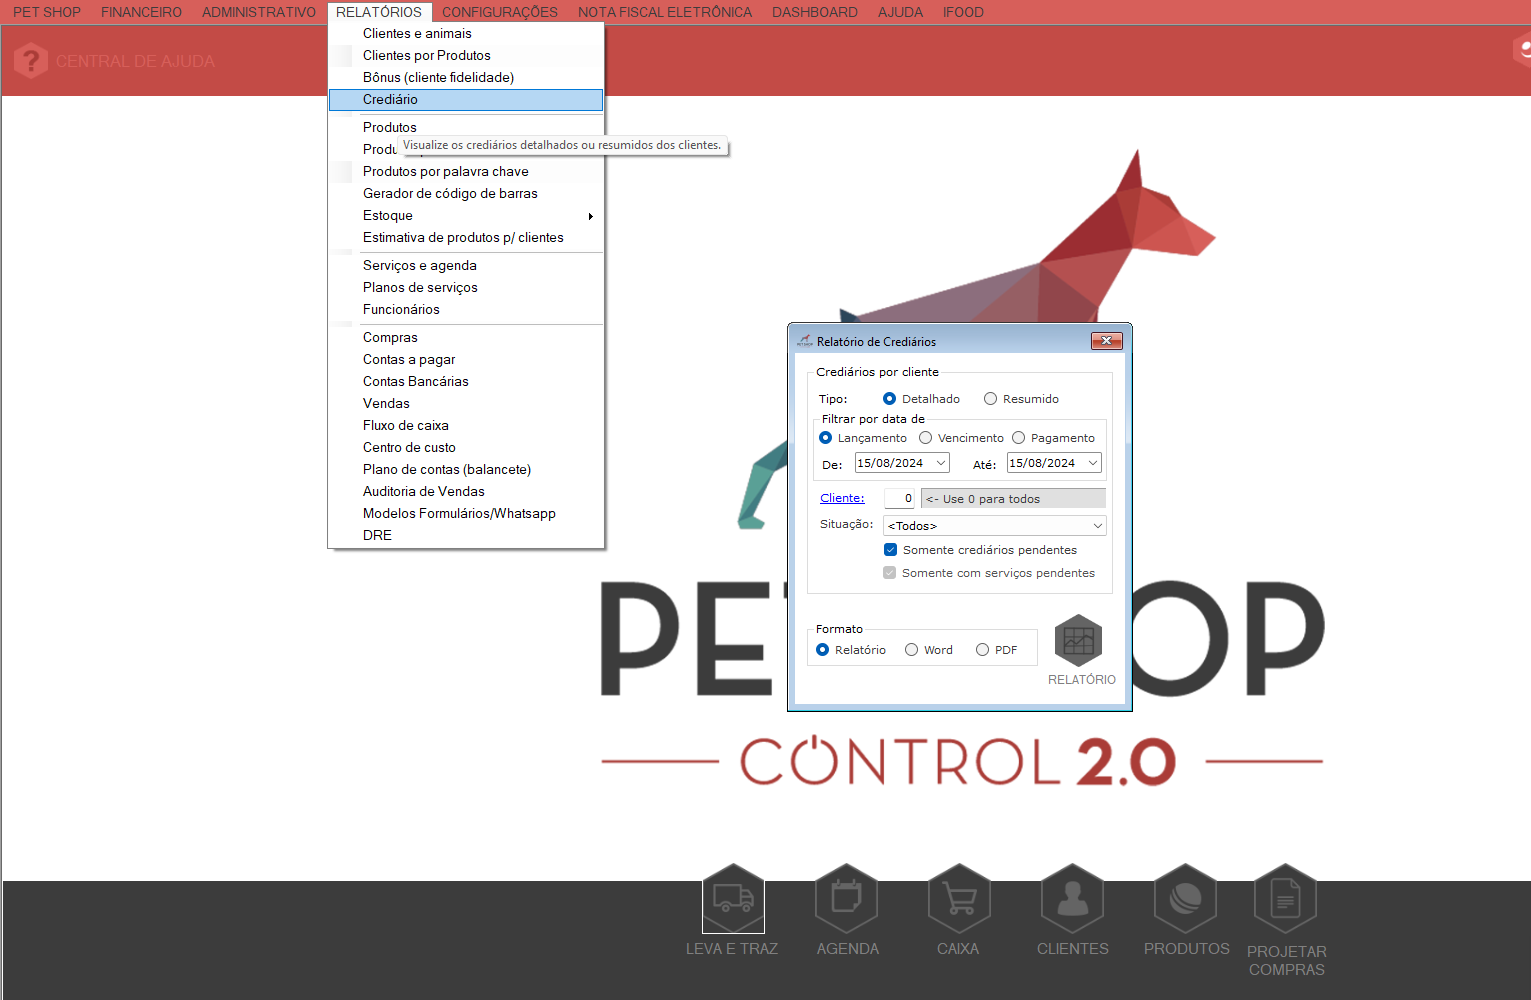Viewport: 1531px width, 1000px height.
Task: Choose Funcionários report
Action: 466,310
